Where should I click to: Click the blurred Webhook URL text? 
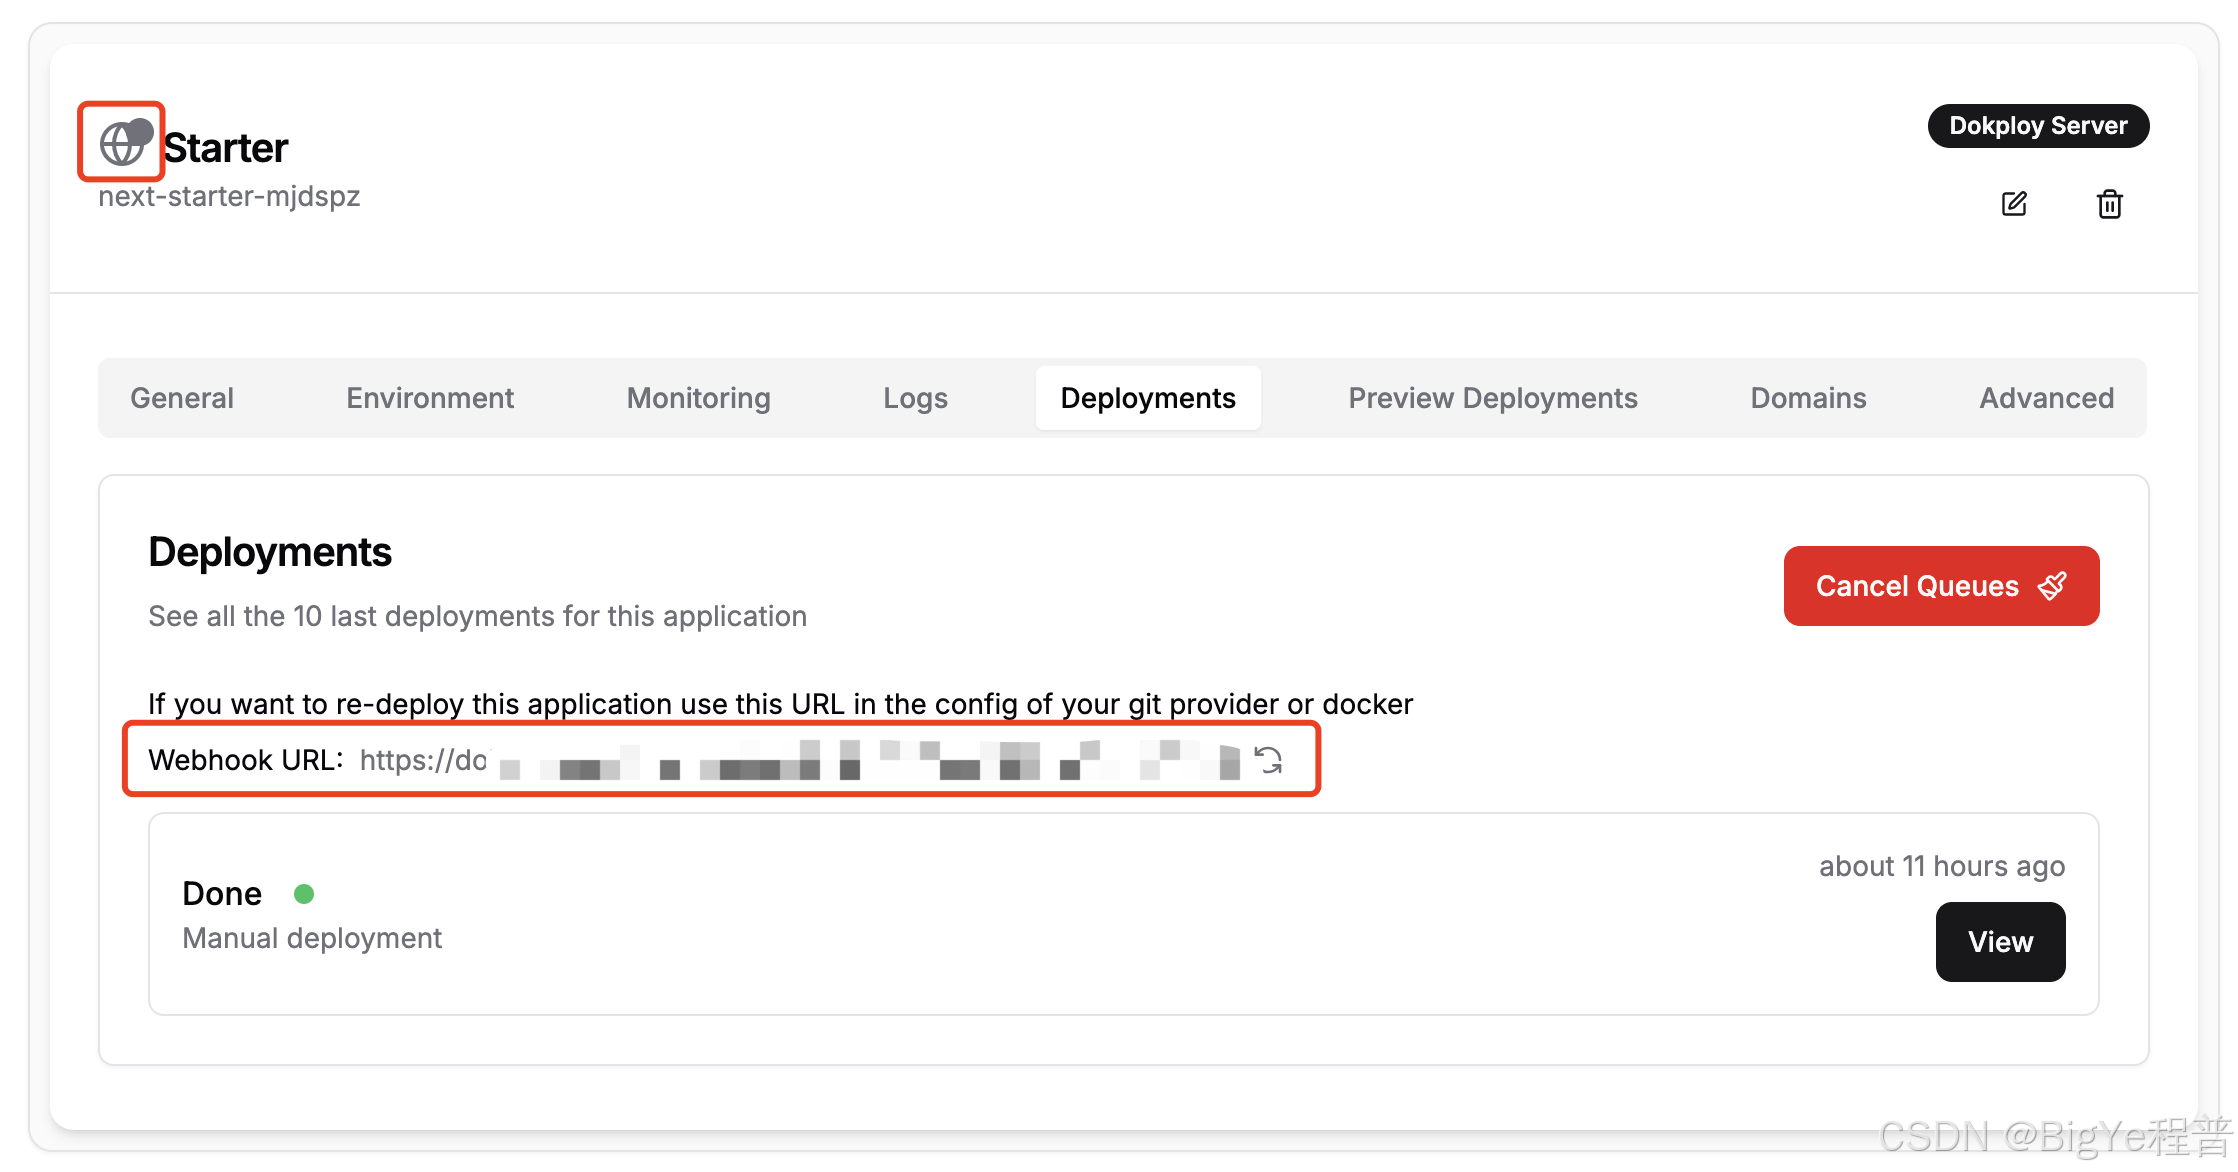click(800, 761)
